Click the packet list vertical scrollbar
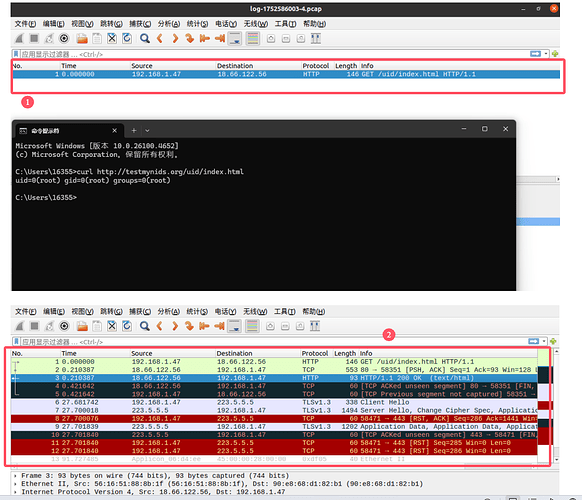Screen dimensions: 582x500 click(556, 405)
